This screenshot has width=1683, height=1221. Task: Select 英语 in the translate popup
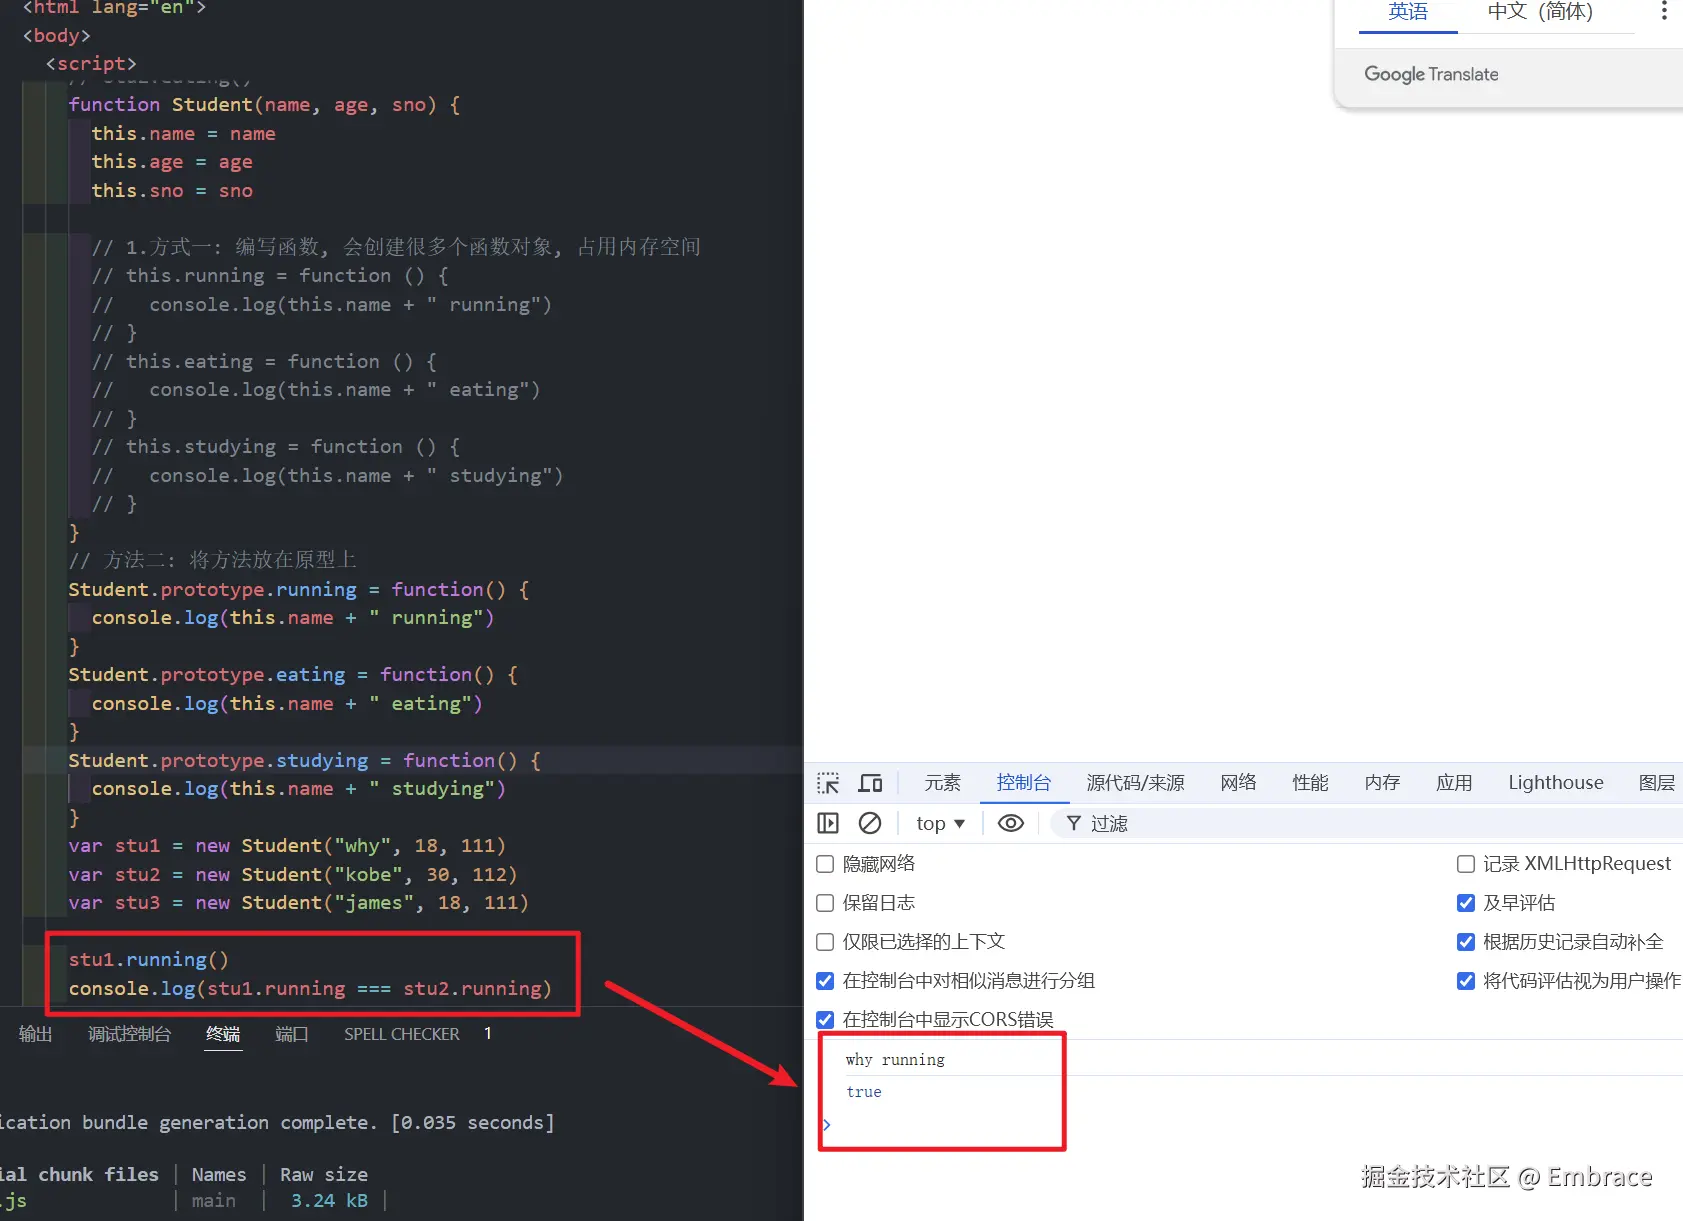click(1408, 13)
